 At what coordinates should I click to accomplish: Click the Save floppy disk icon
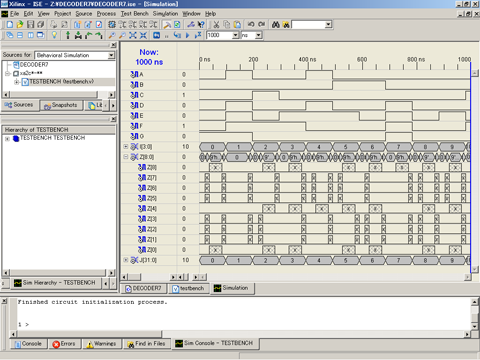click(30, 24)
